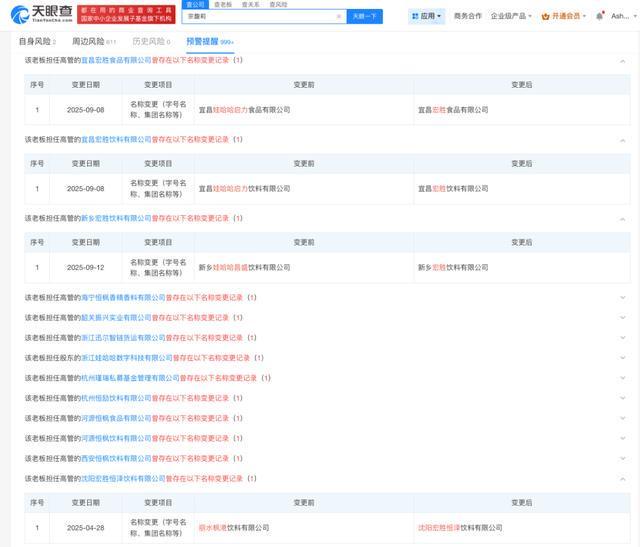The height and width of the screenshot is (547, 640).
Task: Switch to the 自身风险 tab
Action: (37, 42)
